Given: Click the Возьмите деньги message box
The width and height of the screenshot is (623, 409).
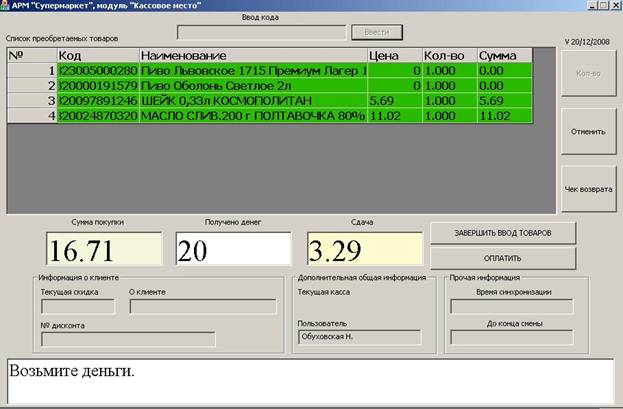Looking at the screenshot, I should [310, 382].
